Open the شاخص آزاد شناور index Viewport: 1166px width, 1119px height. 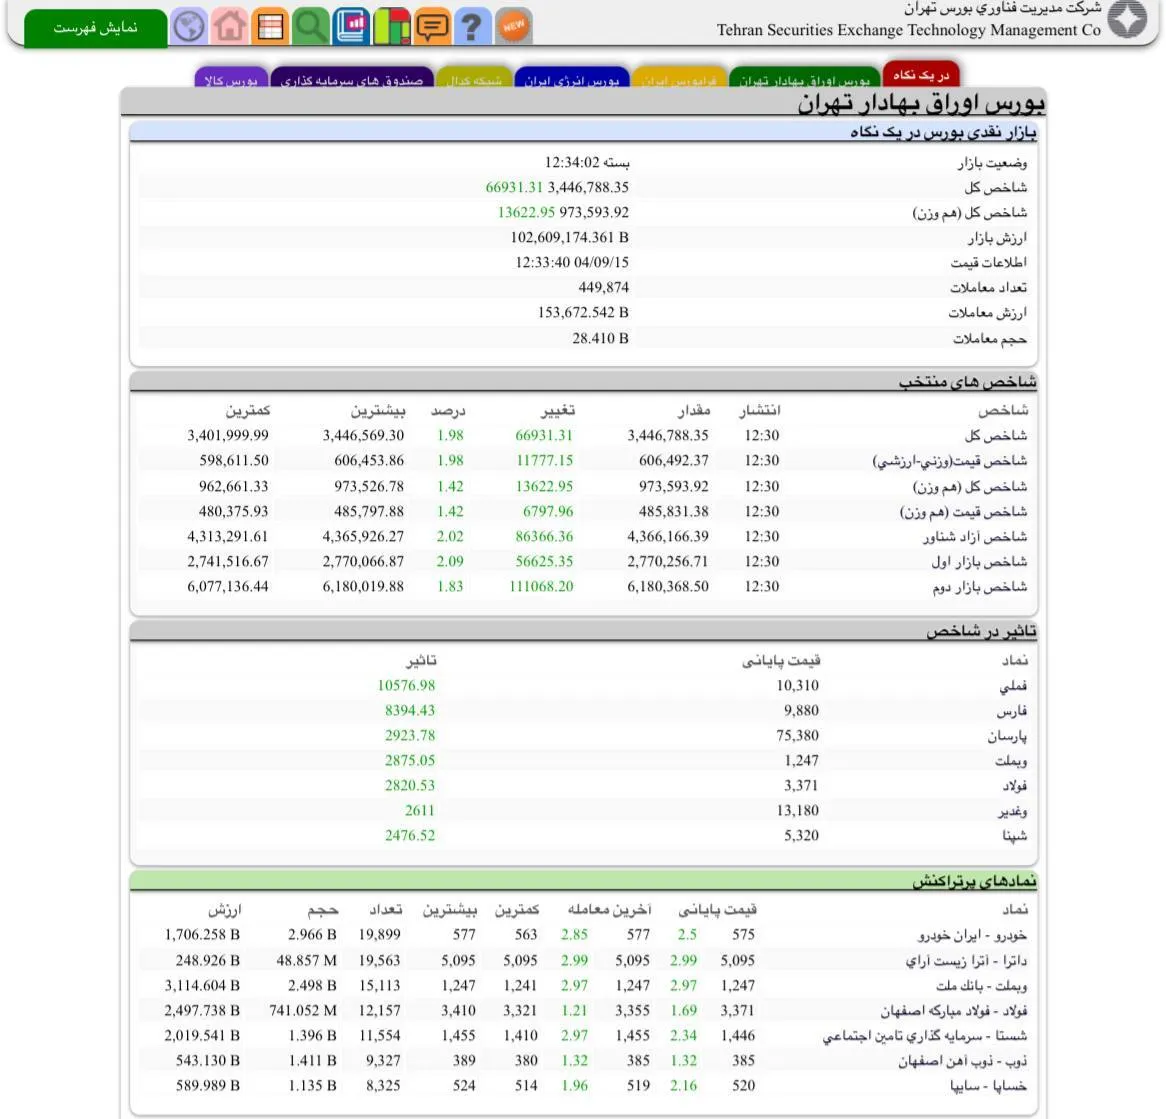pos(976,537)
